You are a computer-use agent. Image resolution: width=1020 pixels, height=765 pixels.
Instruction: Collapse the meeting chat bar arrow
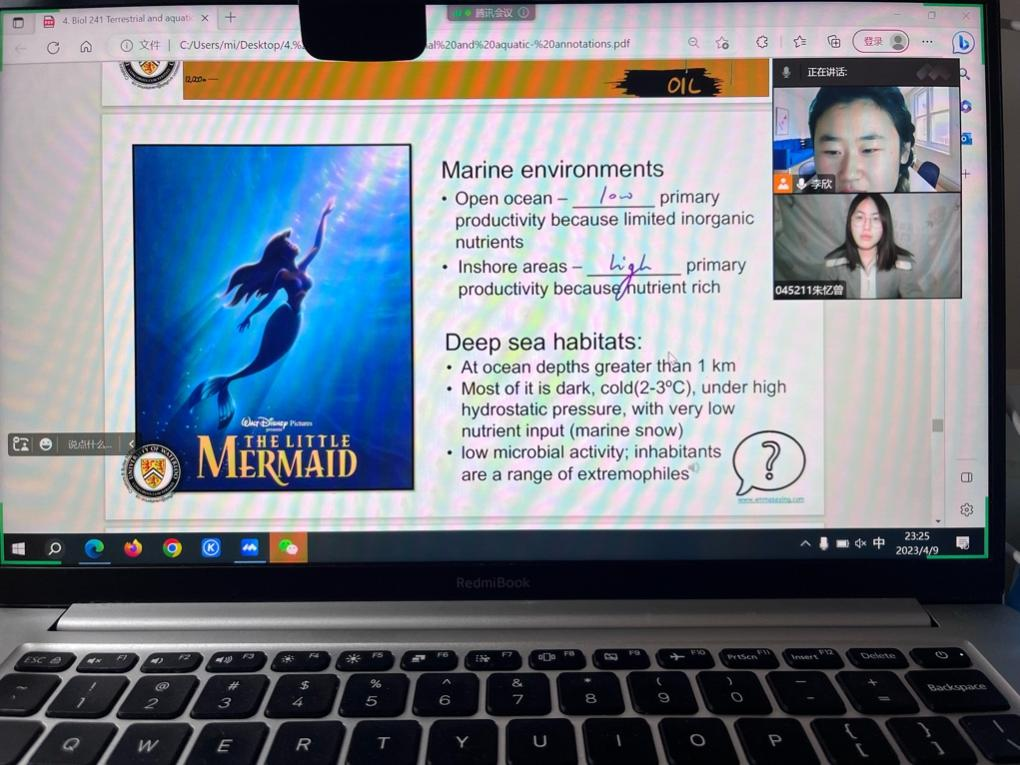pyautogui.click(x=127, y=444)
